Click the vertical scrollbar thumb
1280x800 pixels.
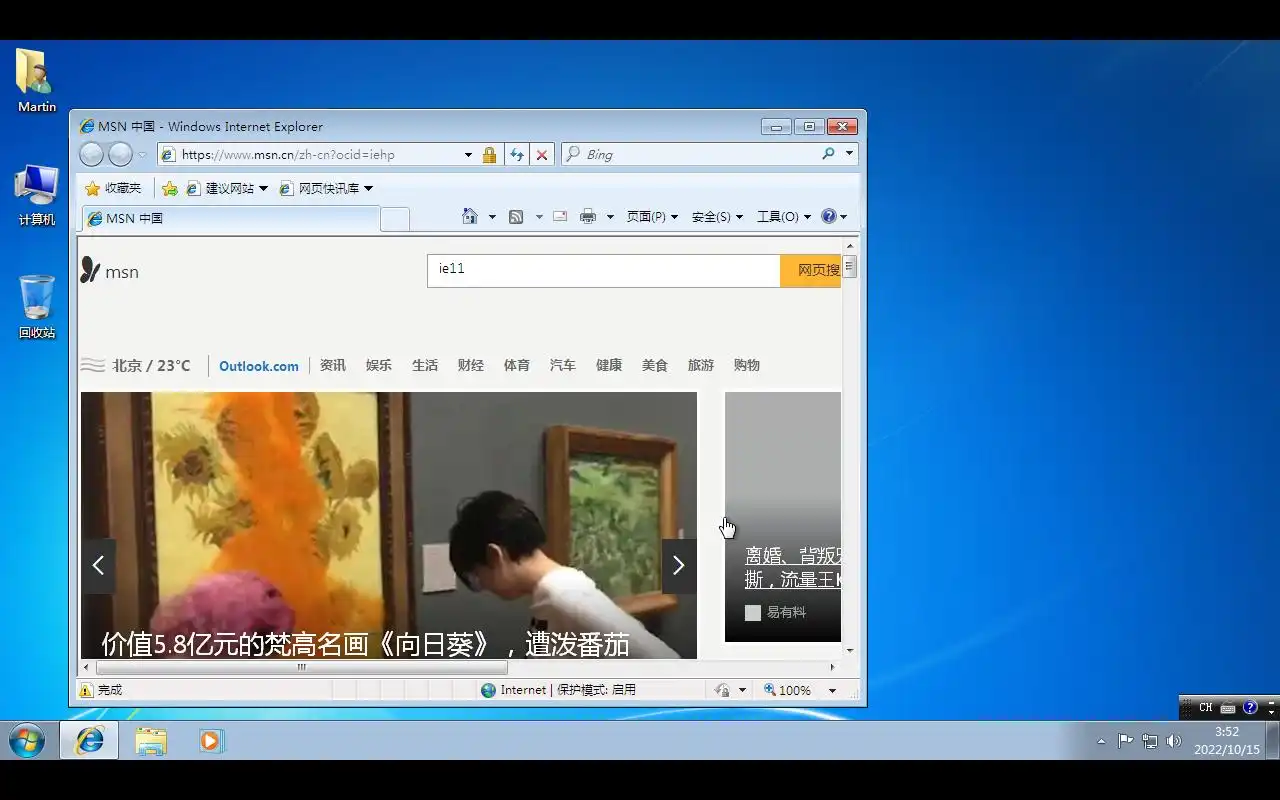click(849, 266)
